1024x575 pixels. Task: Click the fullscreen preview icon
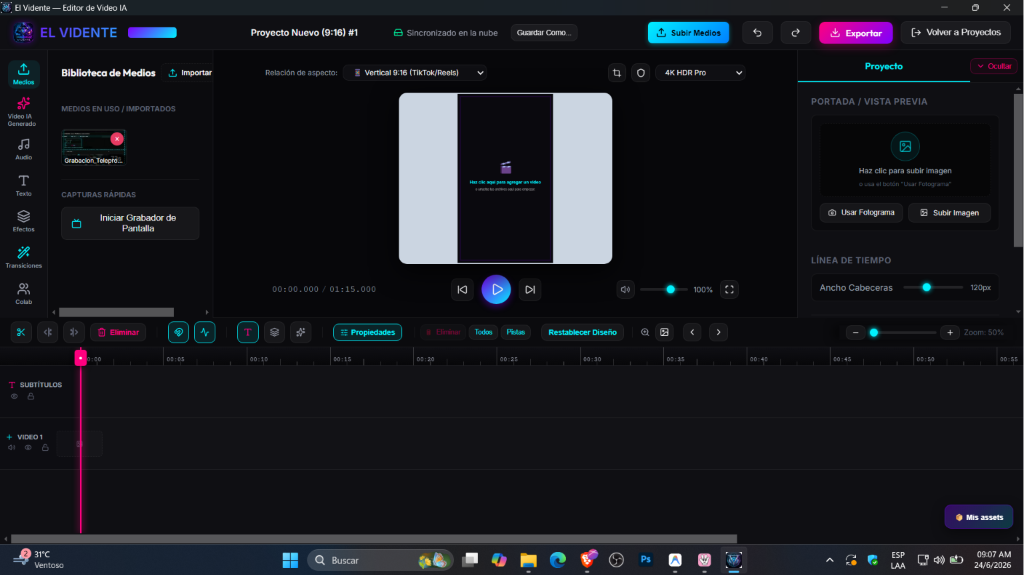[x=729, y=289]
